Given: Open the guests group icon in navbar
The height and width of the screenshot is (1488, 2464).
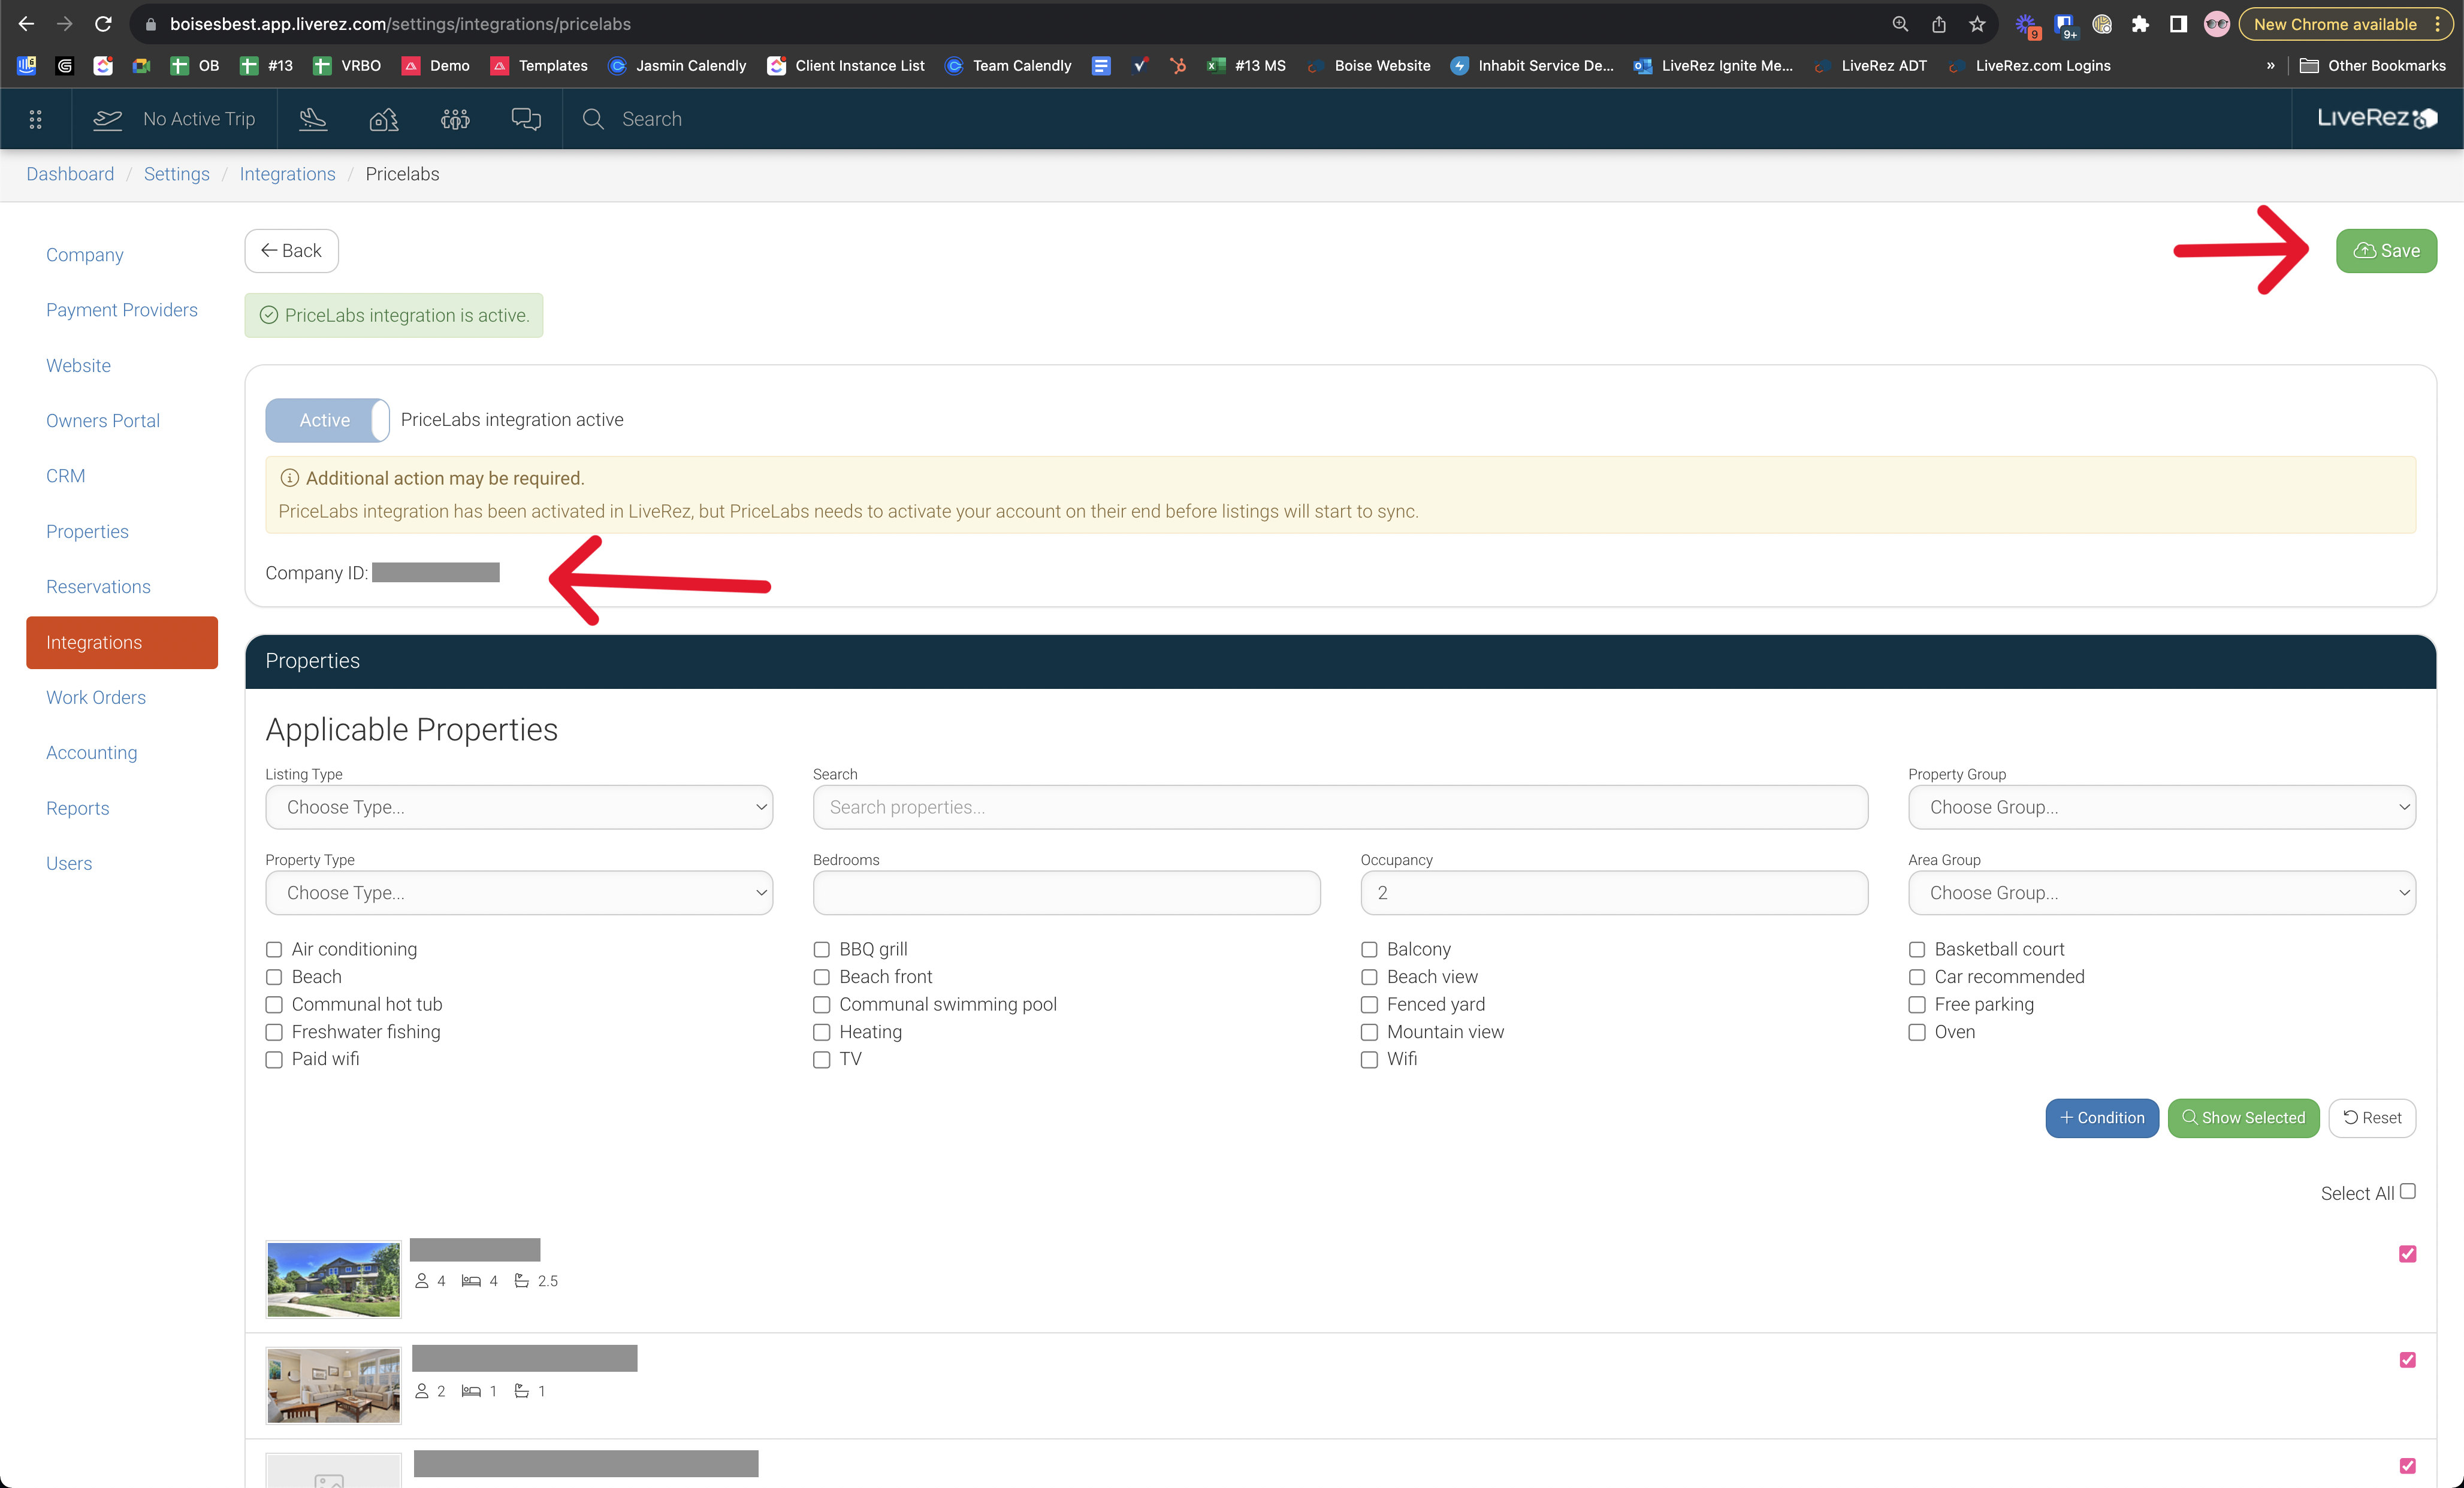Looking at the screenshot, I should [455, 119].
